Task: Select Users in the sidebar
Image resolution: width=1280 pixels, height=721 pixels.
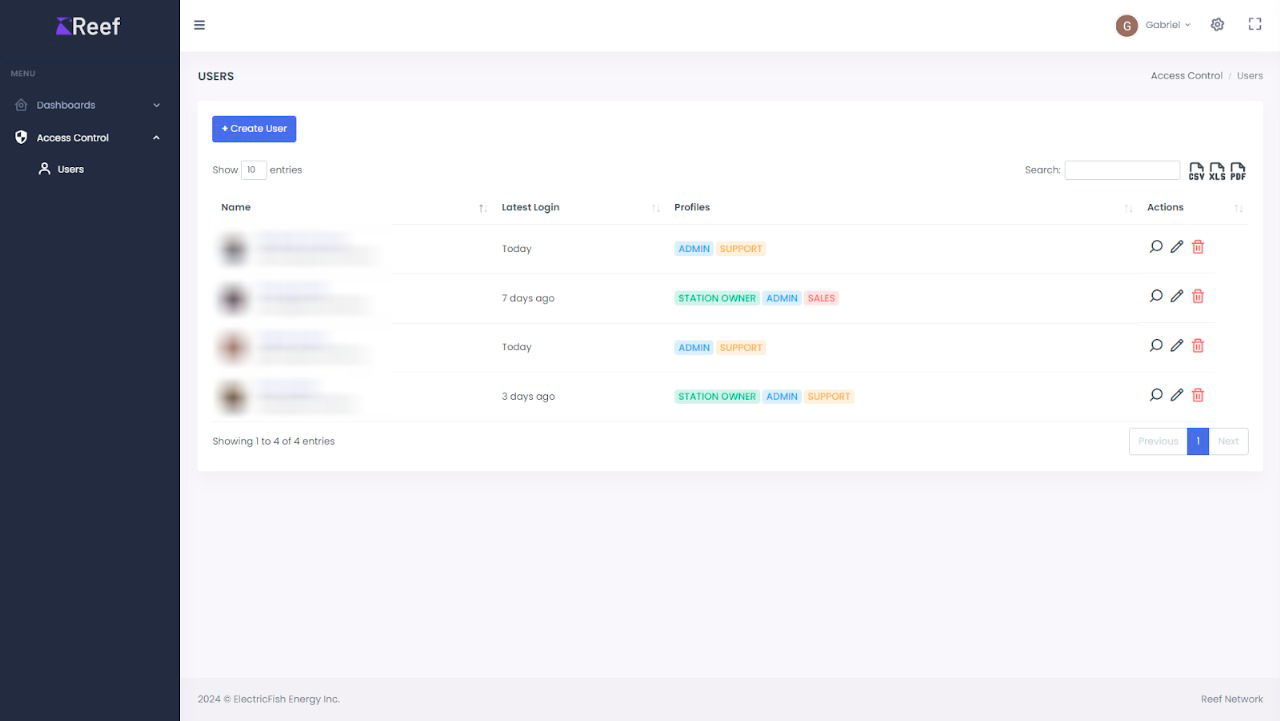Action: pos(70,170)
